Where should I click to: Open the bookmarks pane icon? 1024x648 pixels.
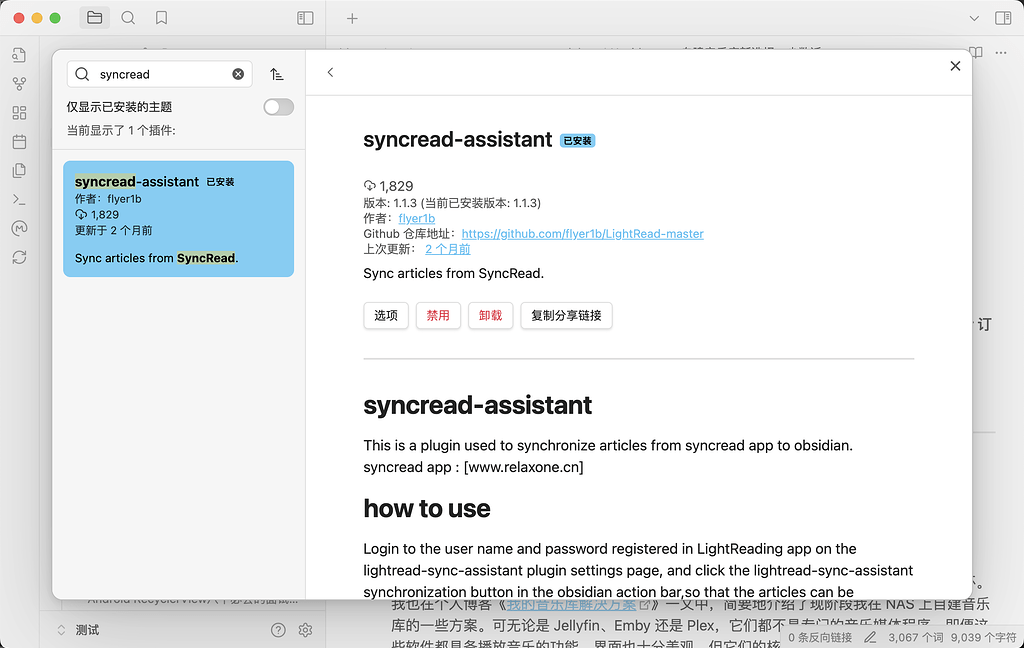[x=161, y=18]
